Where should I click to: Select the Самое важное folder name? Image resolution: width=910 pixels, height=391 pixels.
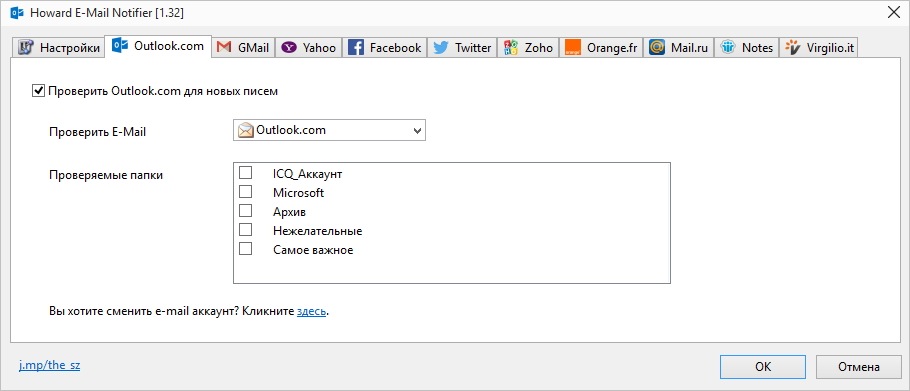(313, 250)
